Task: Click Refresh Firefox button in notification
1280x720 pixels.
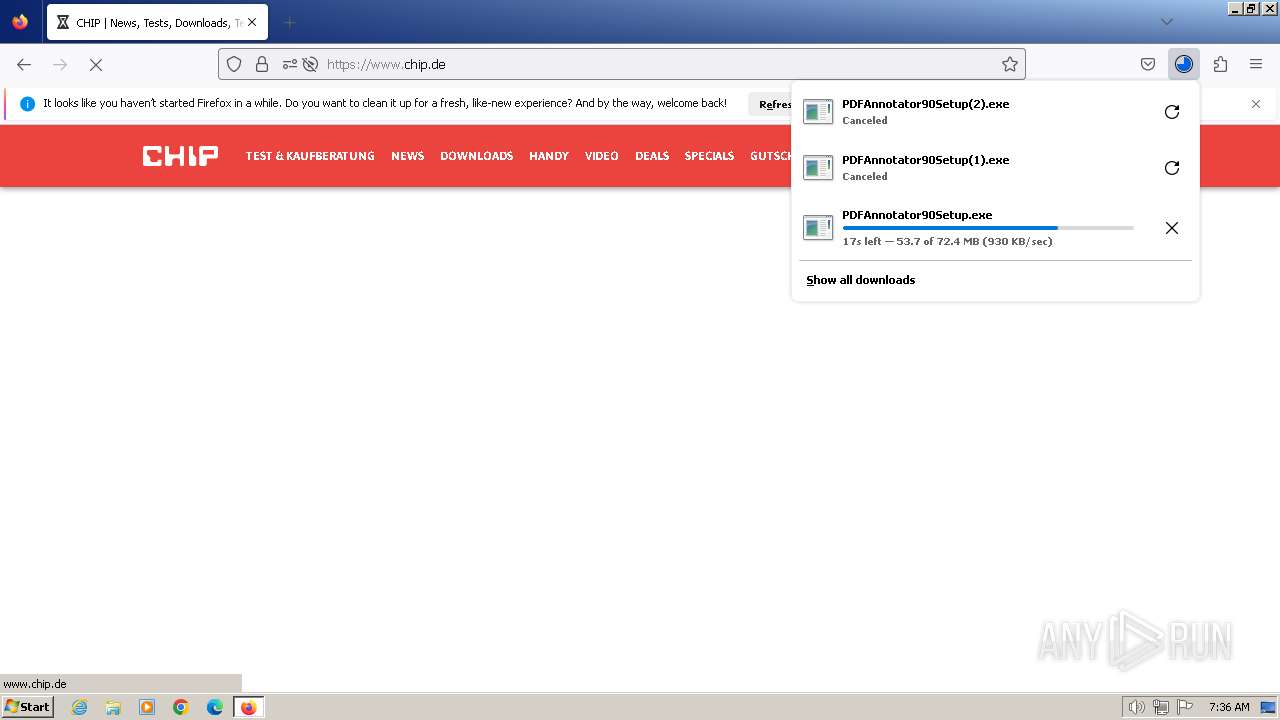Action: [x=775, y=104]
